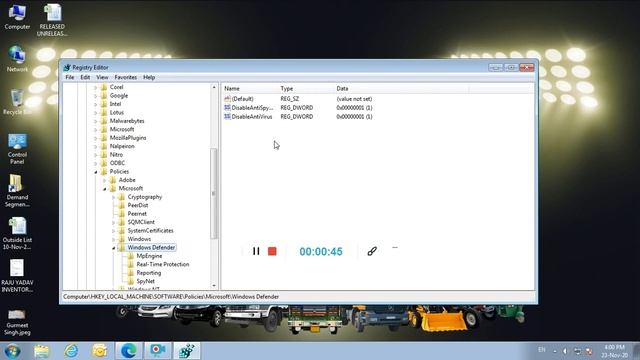Screen dimensions: 640x360
Task: Expand the Intel key
Action: tap(96, 104)
